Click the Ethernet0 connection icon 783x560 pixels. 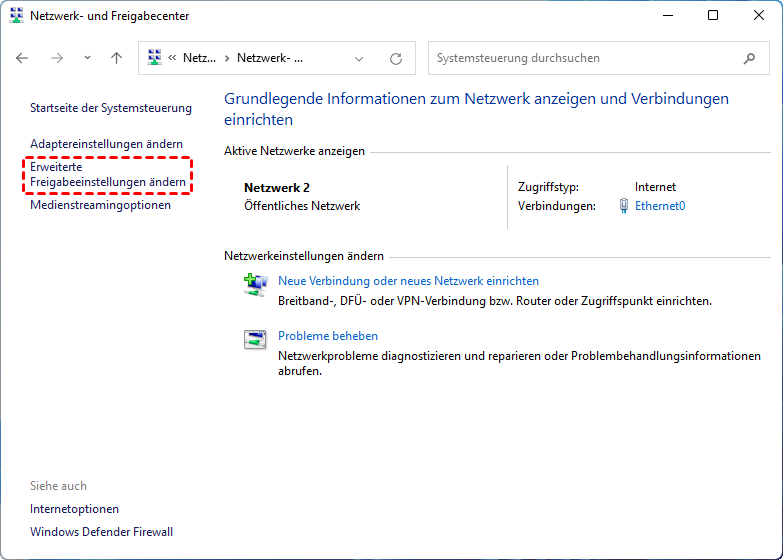pyautogui.click(x=624, y=206)
